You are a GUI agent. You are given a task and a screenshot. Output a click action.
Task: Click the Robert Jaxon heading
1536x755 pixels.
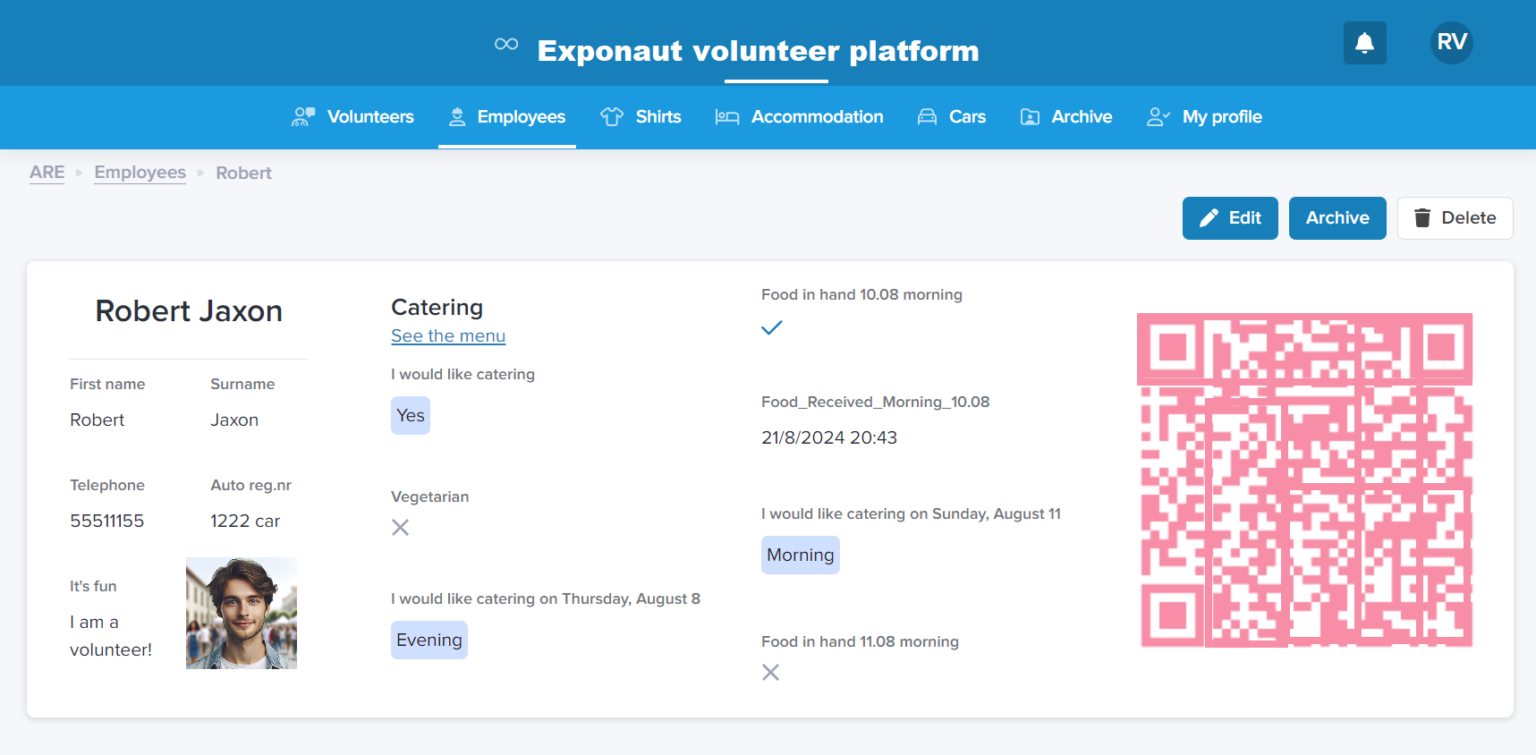click(x=189, y=311)
